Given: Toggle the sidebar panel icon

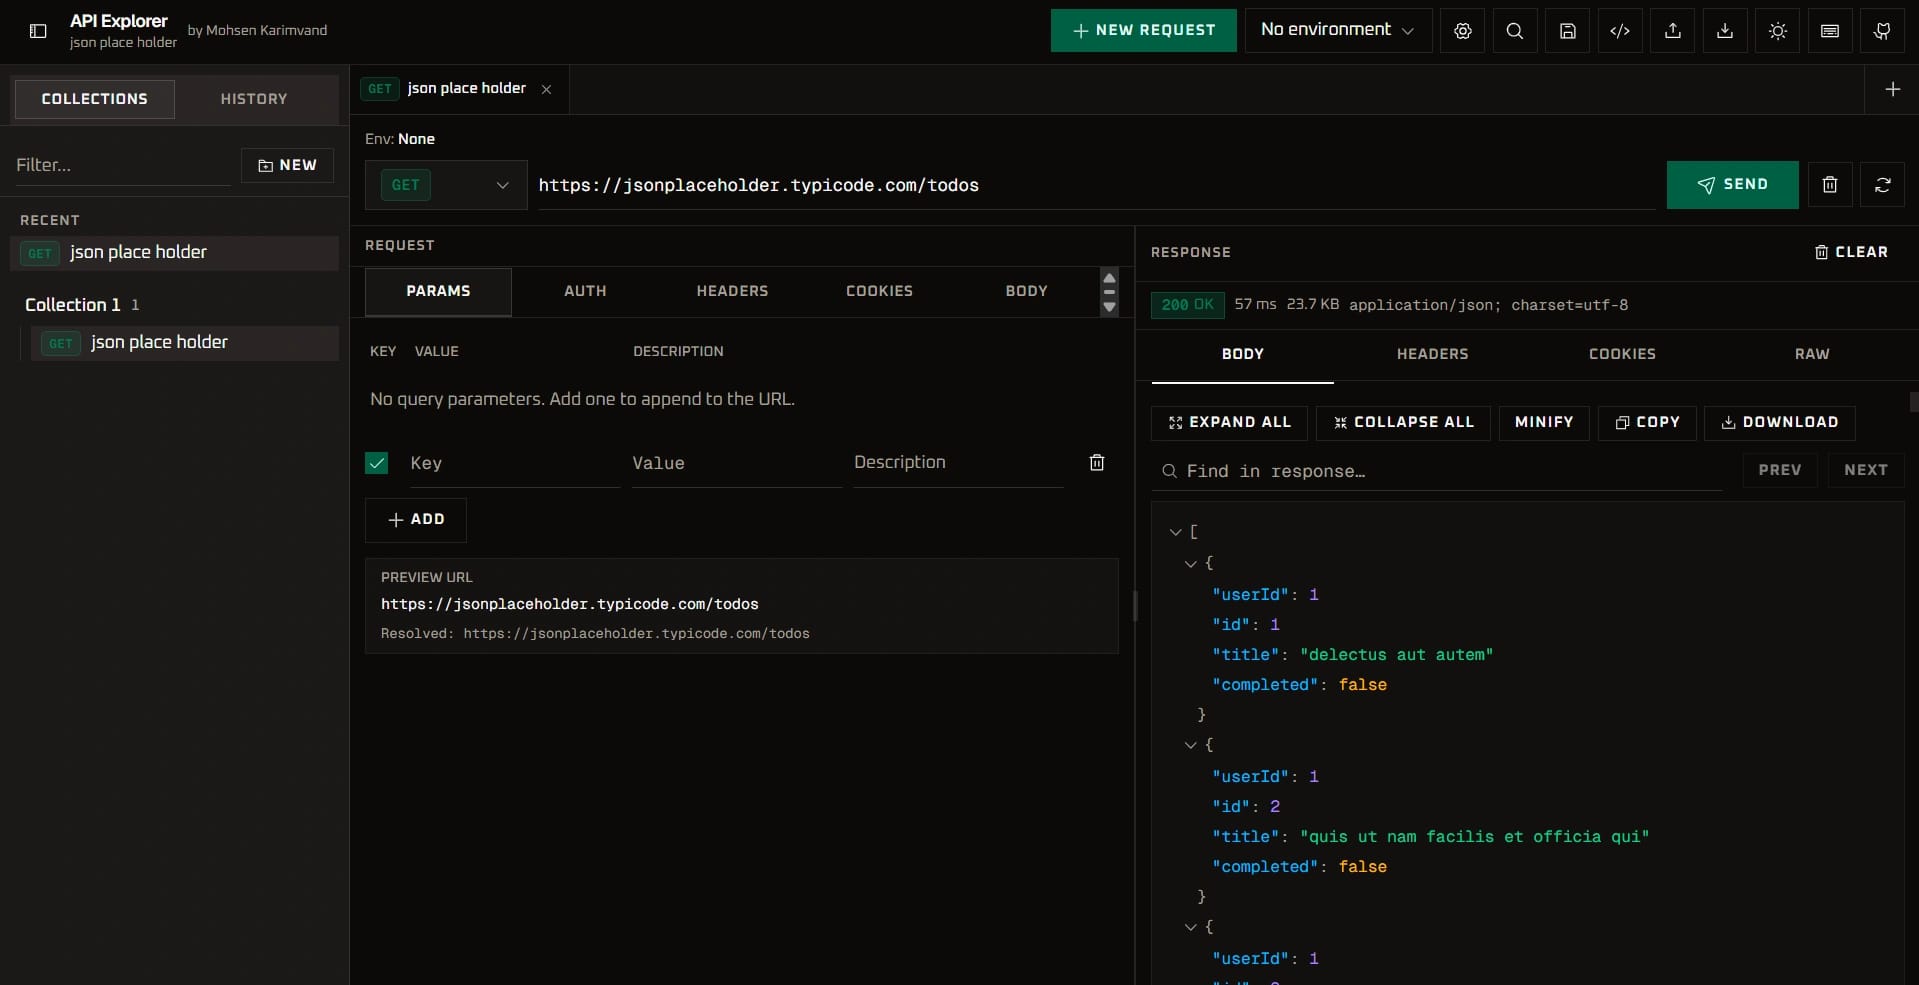Looking at the screenshot, I should (x=38, y=31).
